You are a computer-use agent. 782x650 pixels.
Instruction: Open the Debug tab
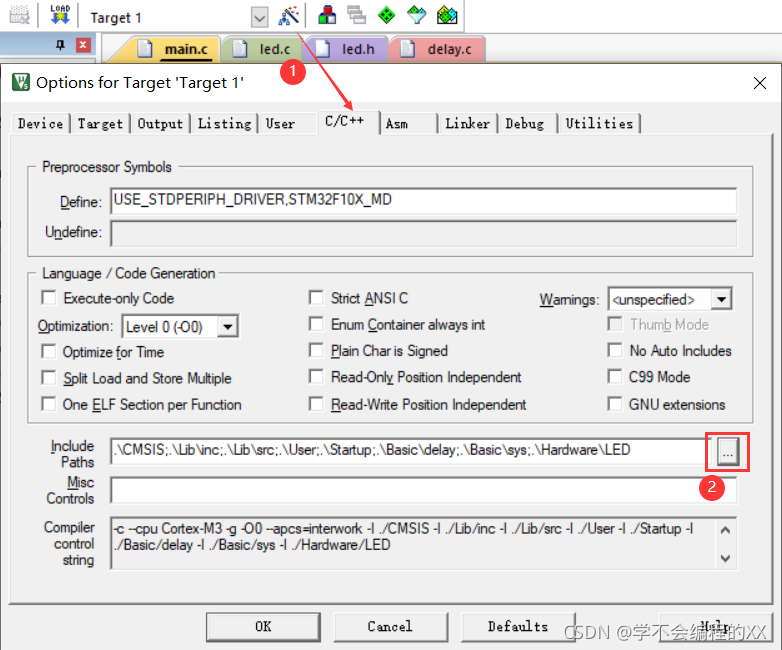525,123
